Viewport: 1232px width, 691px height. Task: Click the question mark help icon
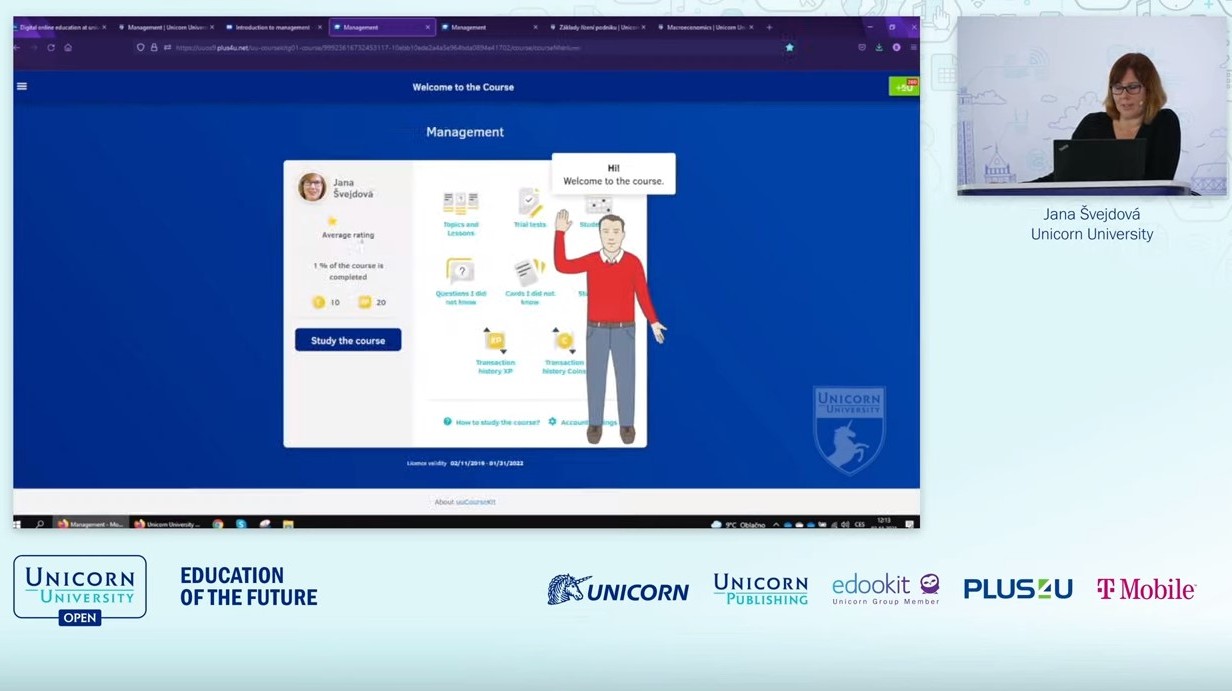coord(447,422)
